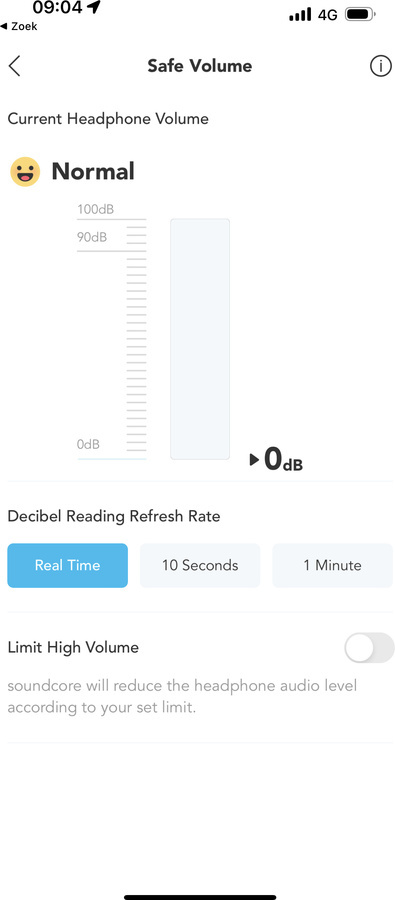The height and width of the screenshot is (900, 395).
Task: Tap the Normal volume status text
Action: click(93, 172)
